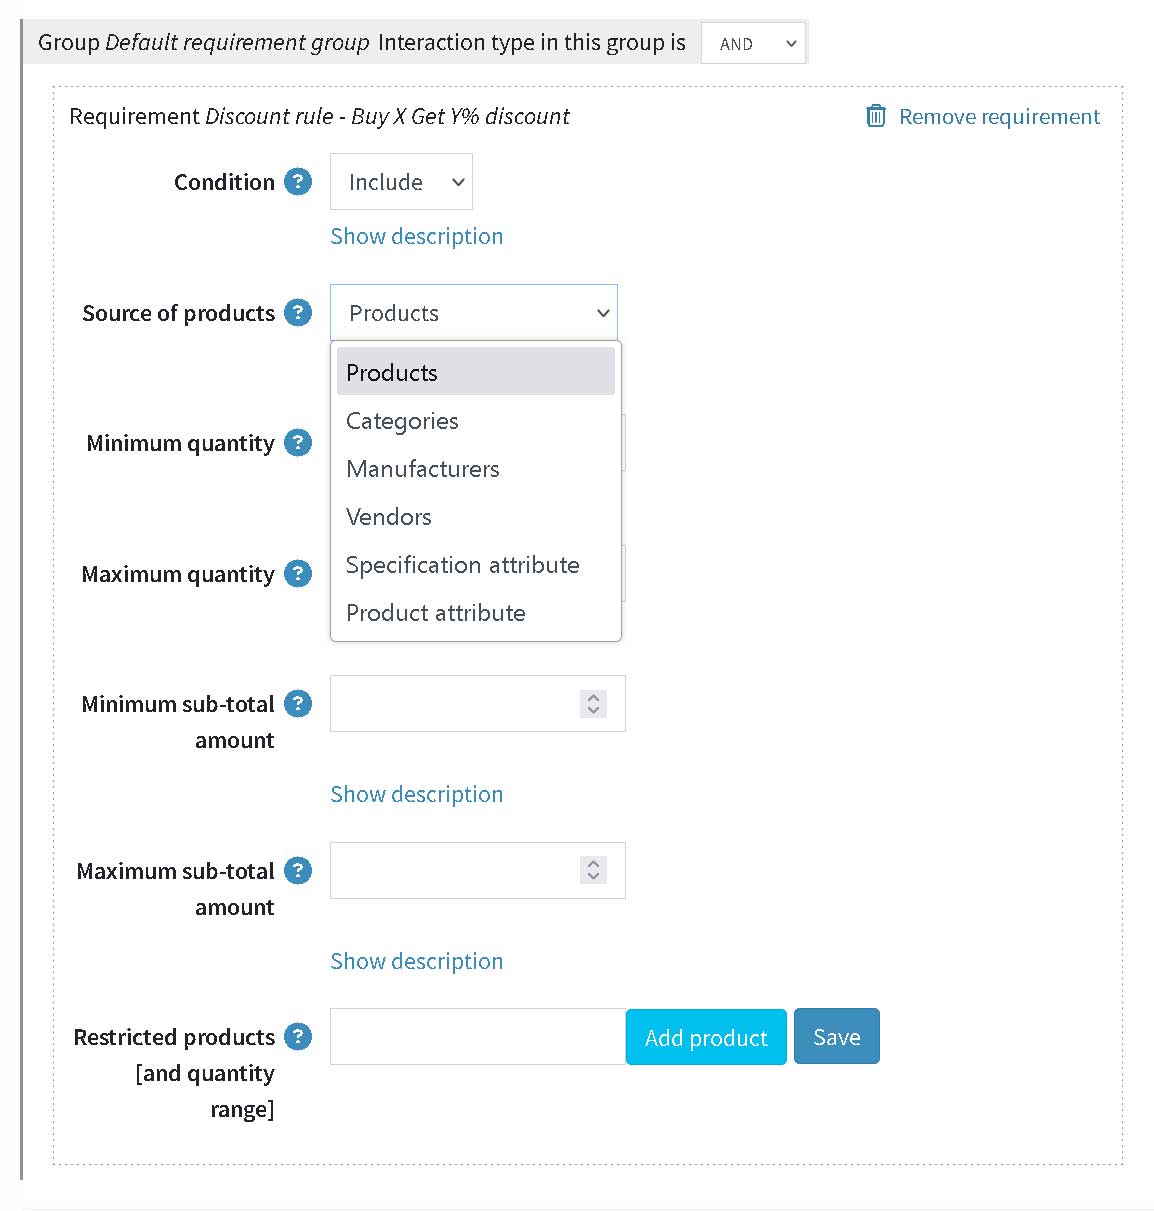The image size is (1154, 1211).
Task: View help for Minimum sub-total amount
Action: [298, 704]
